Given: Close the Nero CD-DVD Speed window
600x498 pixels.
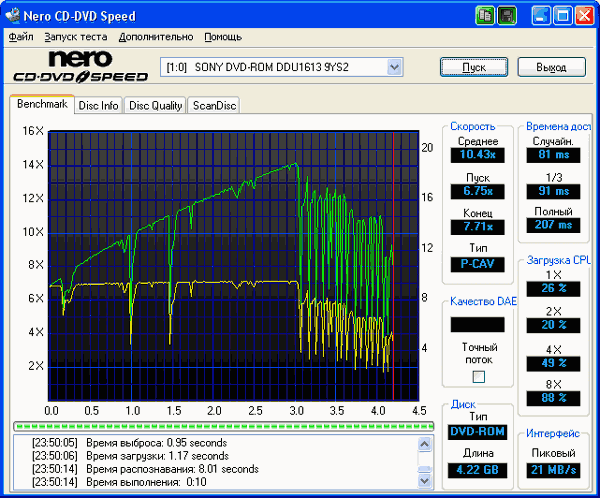Looking at the screenshot, I should tap(584, 16).
